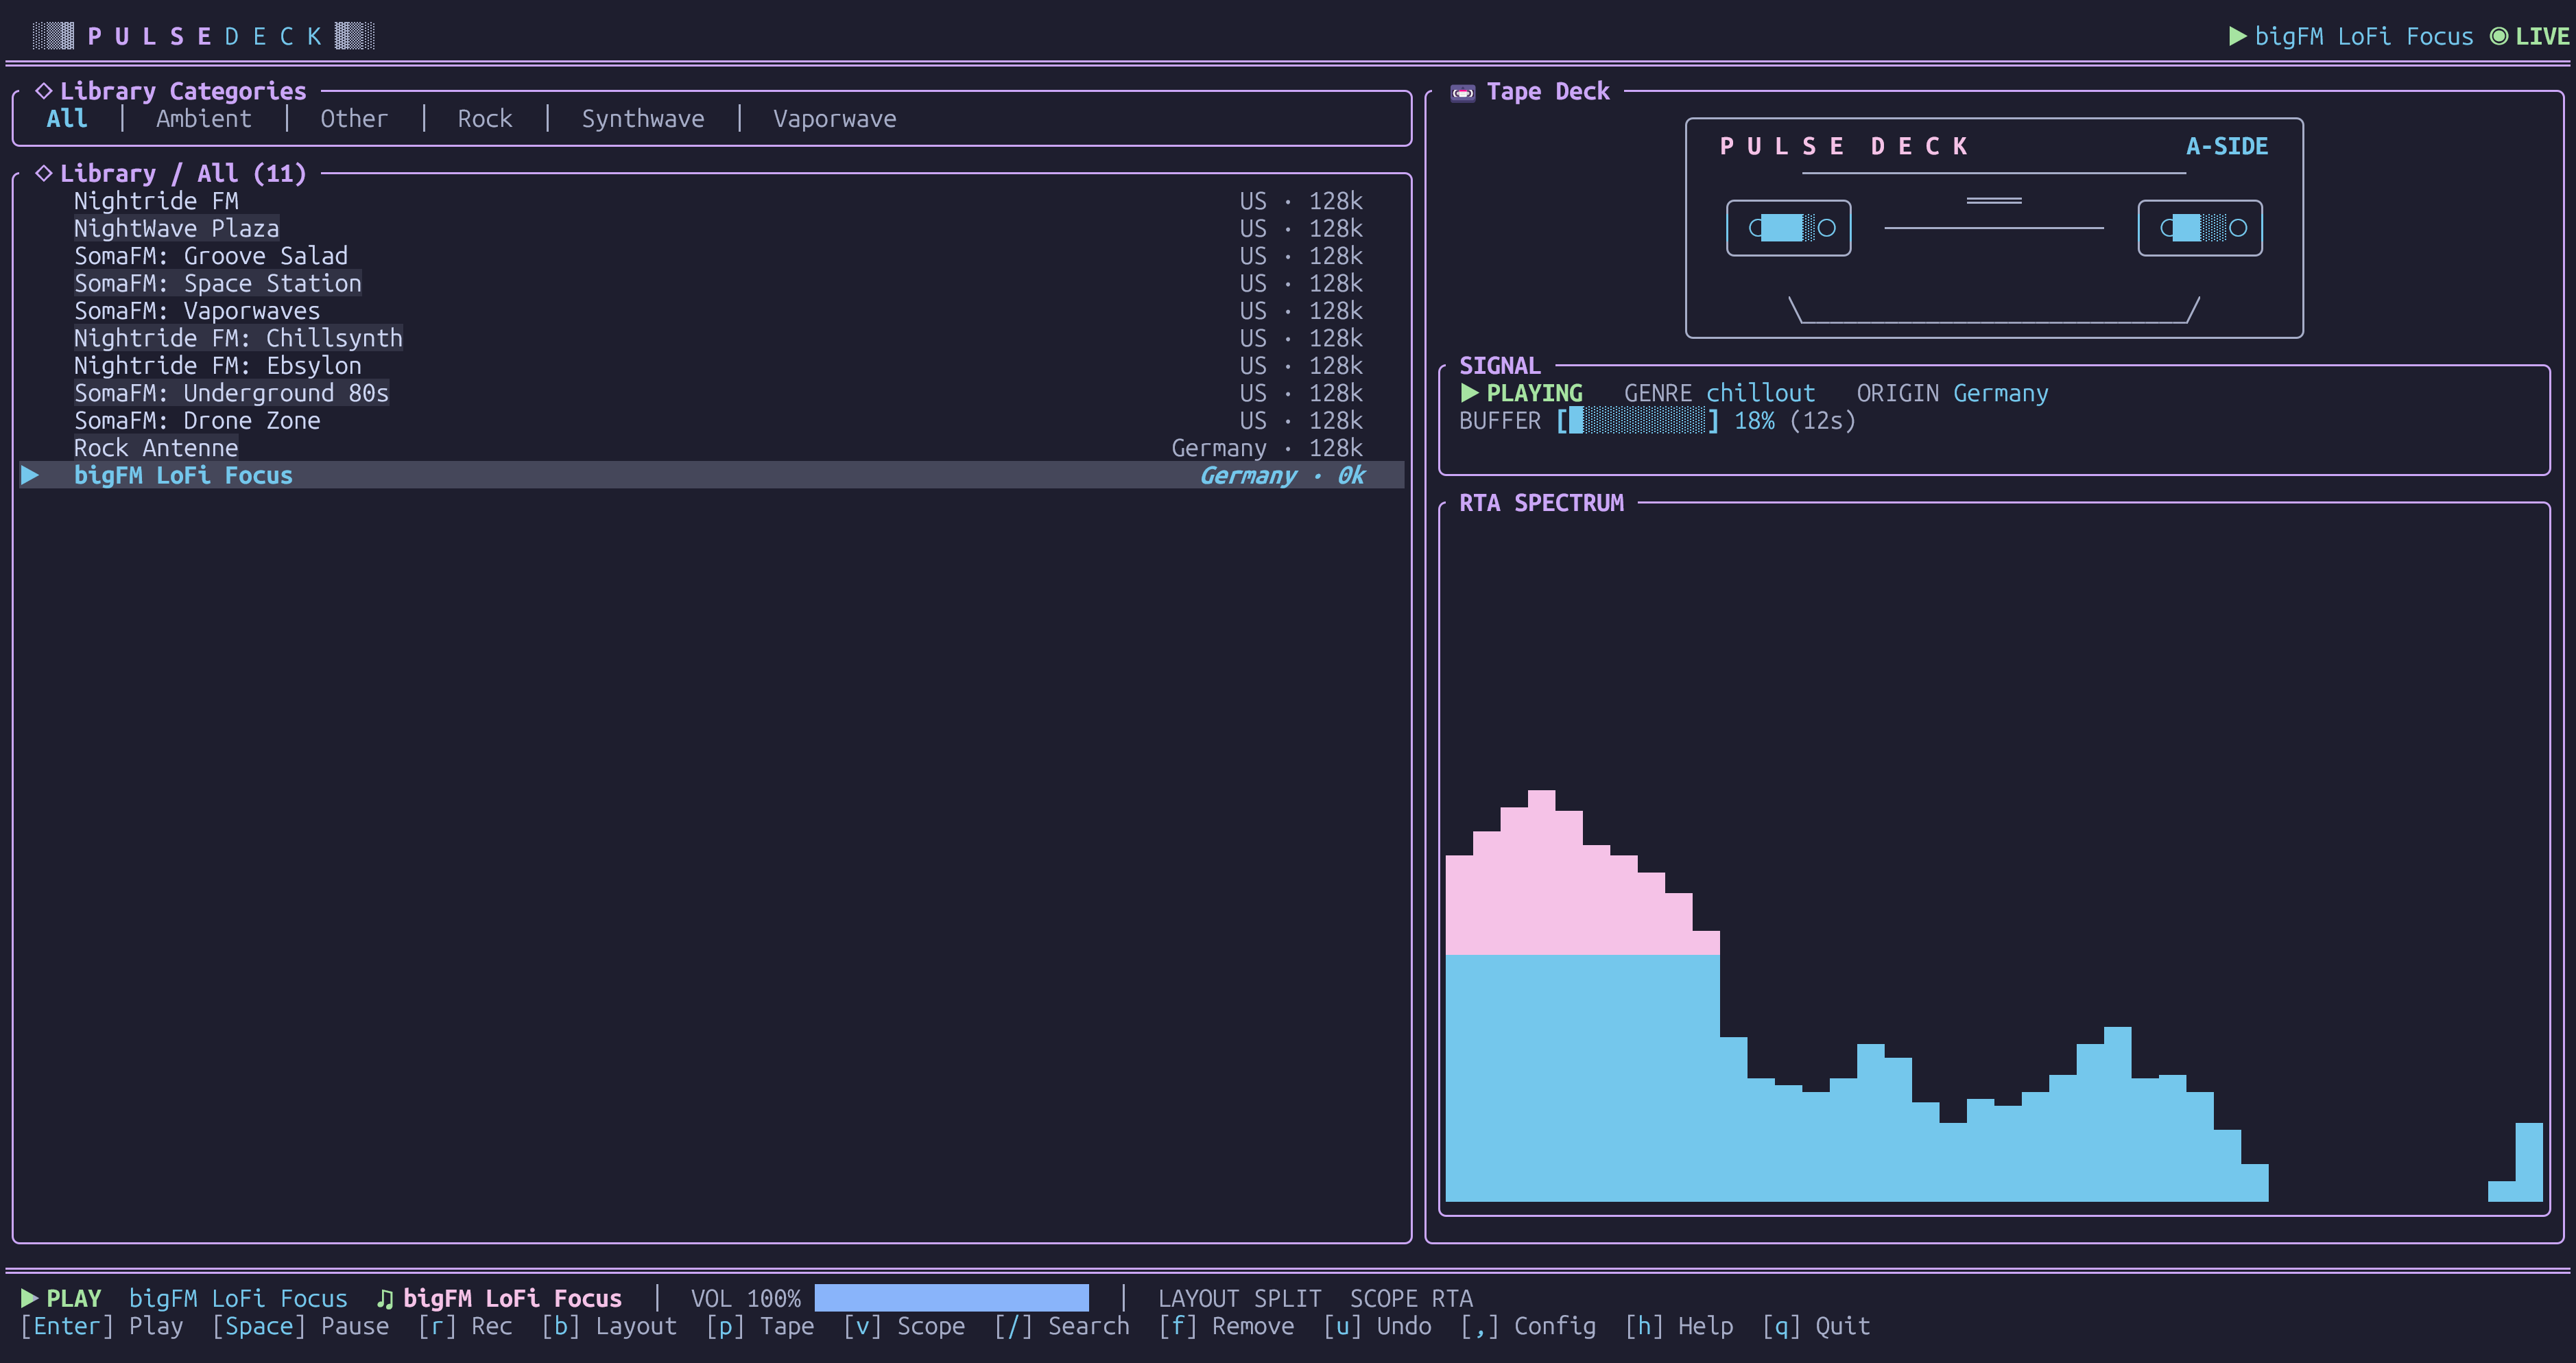Click the buffer progress bar
This screenshot has width=2576, height=1363.
1637,421
